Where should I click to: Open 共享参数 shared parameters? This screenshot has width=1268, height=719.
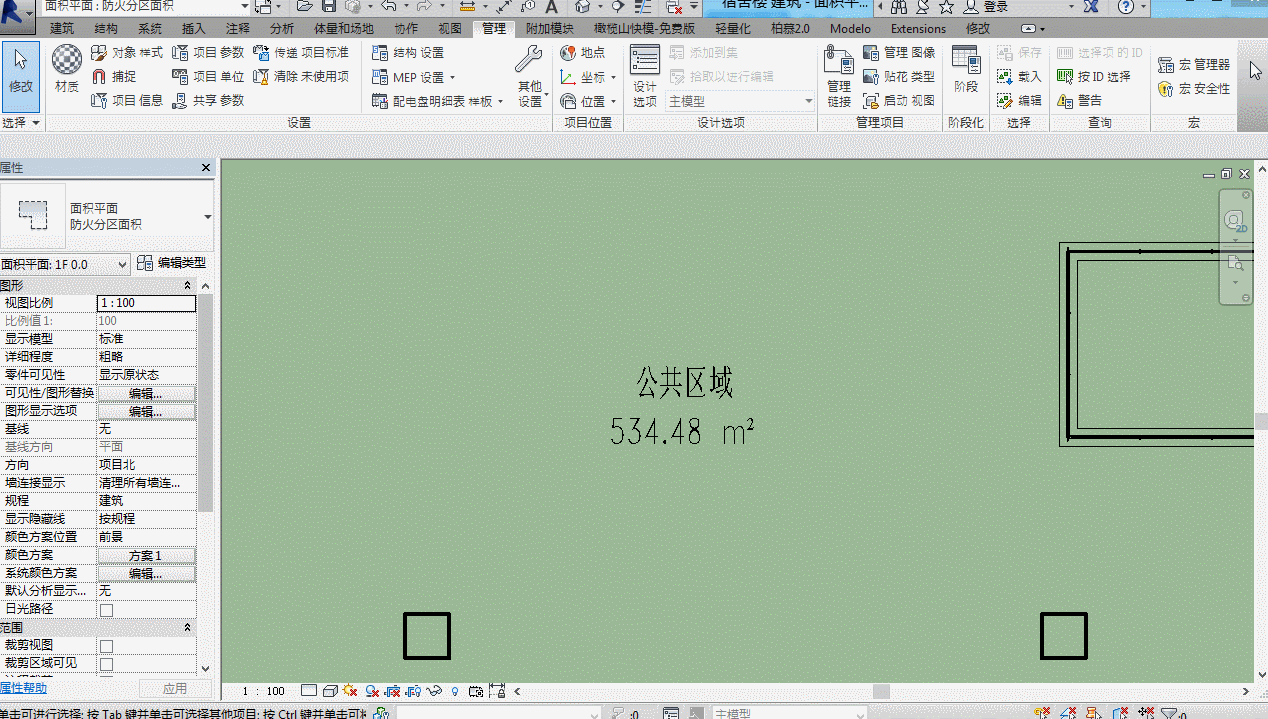coord(208,100)
